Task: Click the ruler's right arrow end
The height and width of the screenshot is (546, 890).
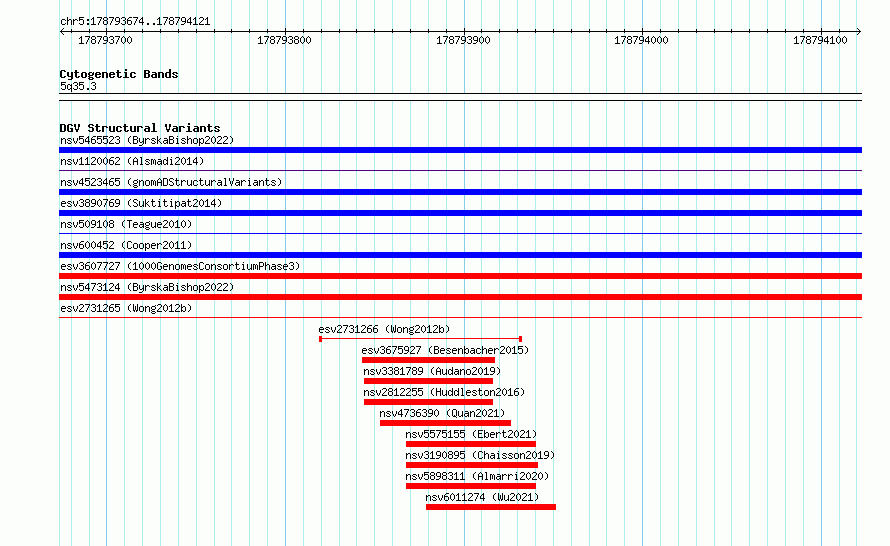Action: click(x=859, y=32)
